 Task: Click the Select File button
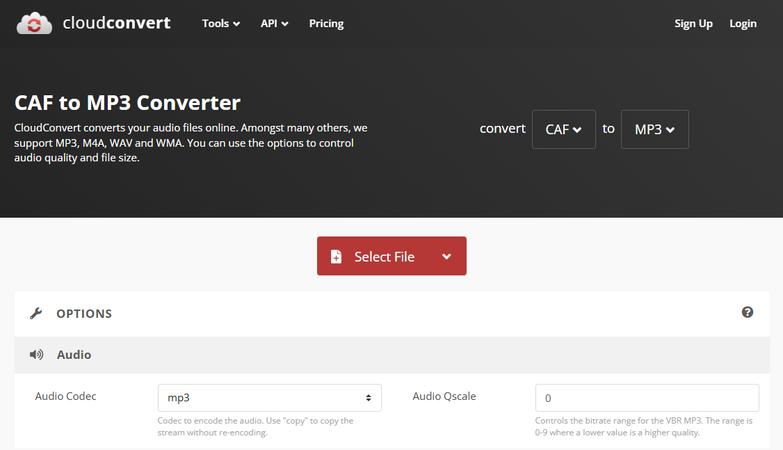pos(392,256)
